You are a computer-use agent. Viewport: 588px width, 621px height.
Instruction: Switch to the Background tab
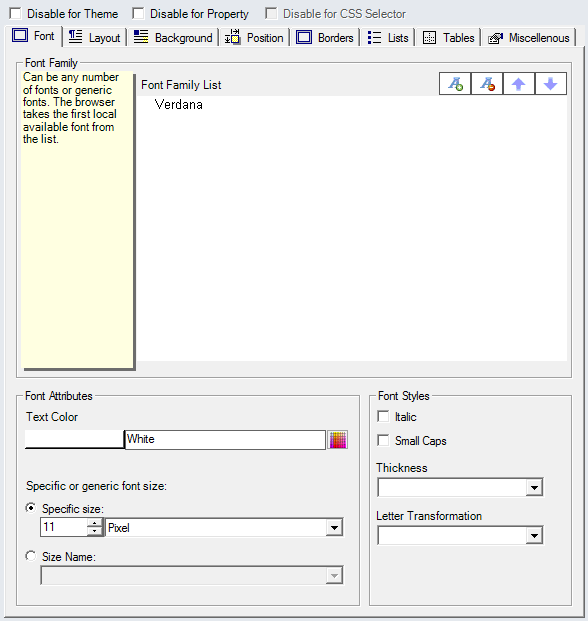coord(173,38)
